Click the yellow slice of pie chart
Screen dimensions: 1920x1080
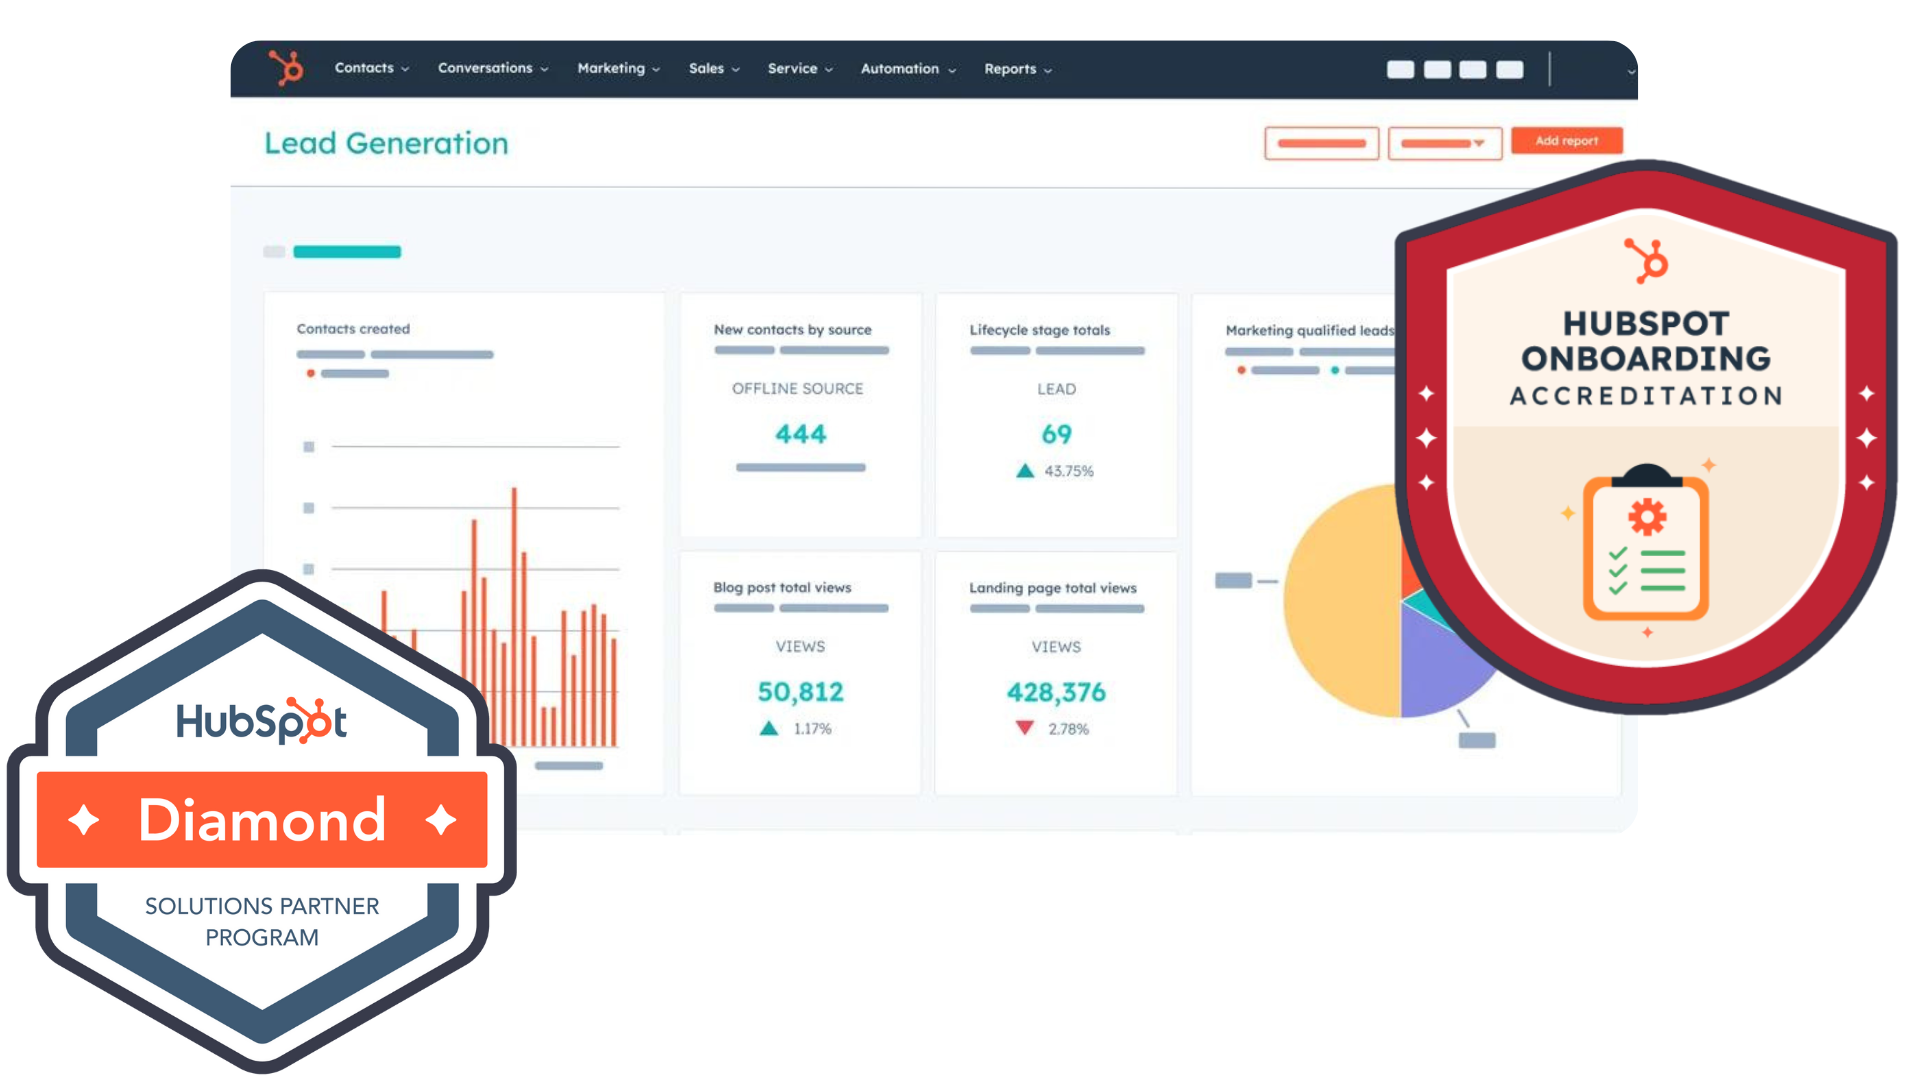tap(1340, 600)
